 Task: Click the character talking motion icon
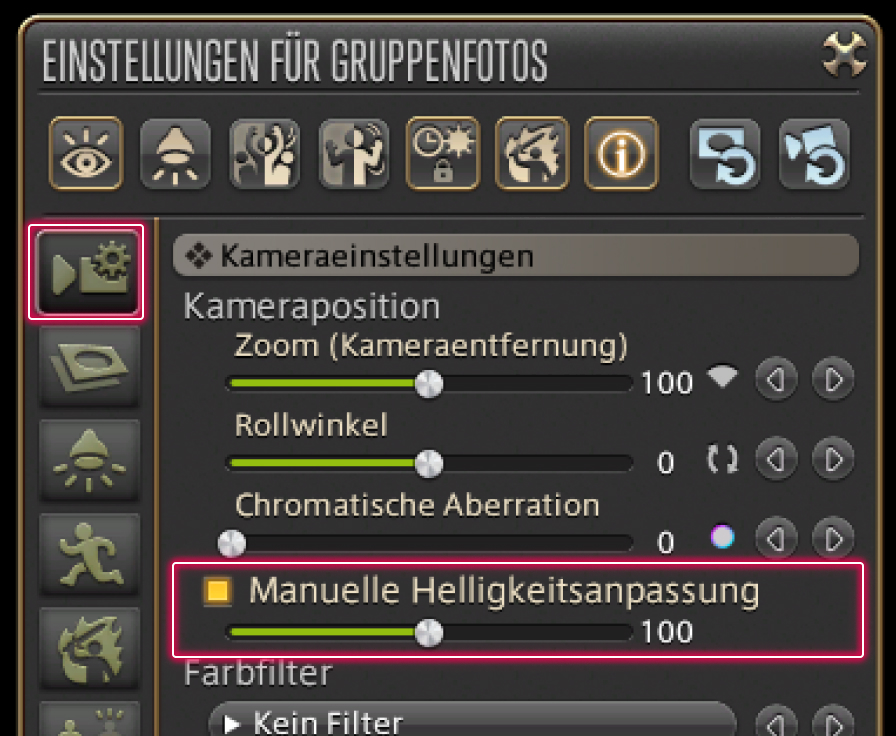354,153
